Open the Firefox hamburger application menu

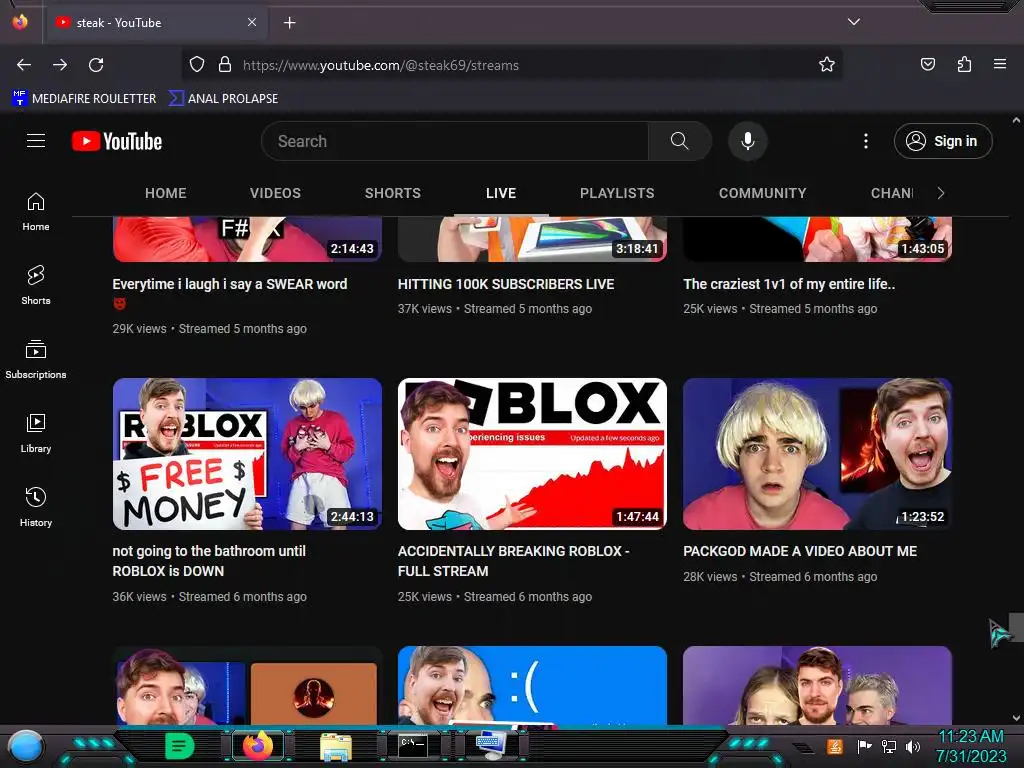click(1000, 64)
